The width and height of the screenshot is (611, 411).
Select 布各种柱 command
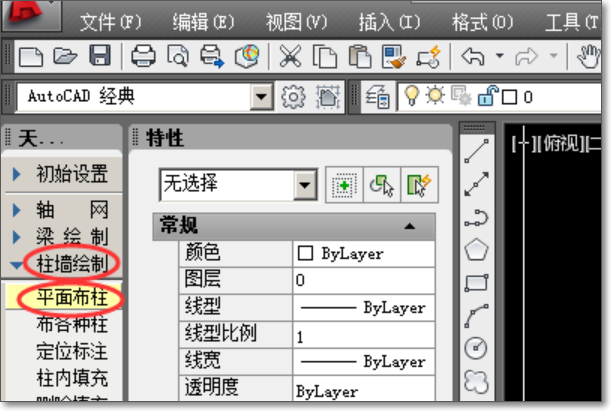click(x=72, y=324)
